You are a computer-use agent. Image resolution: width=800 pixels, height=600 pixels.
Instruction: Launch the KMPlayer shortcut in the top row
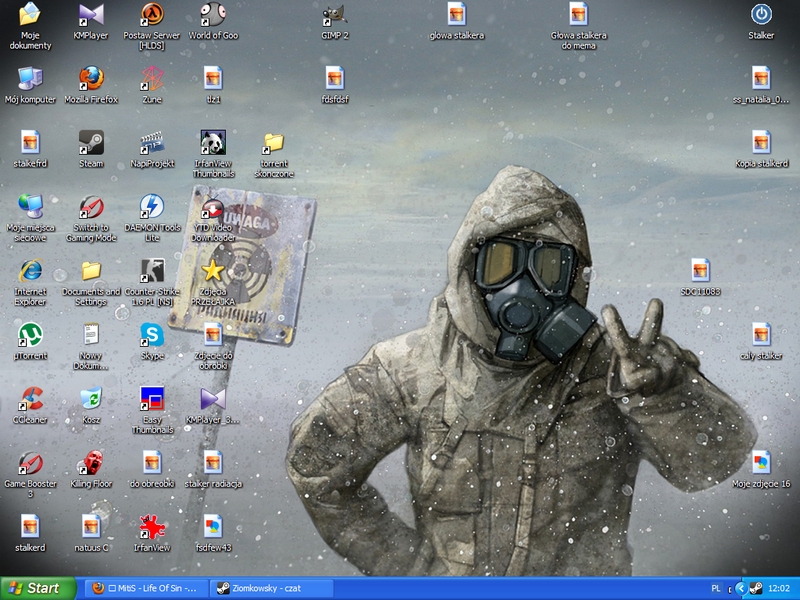tap(91, 14)
